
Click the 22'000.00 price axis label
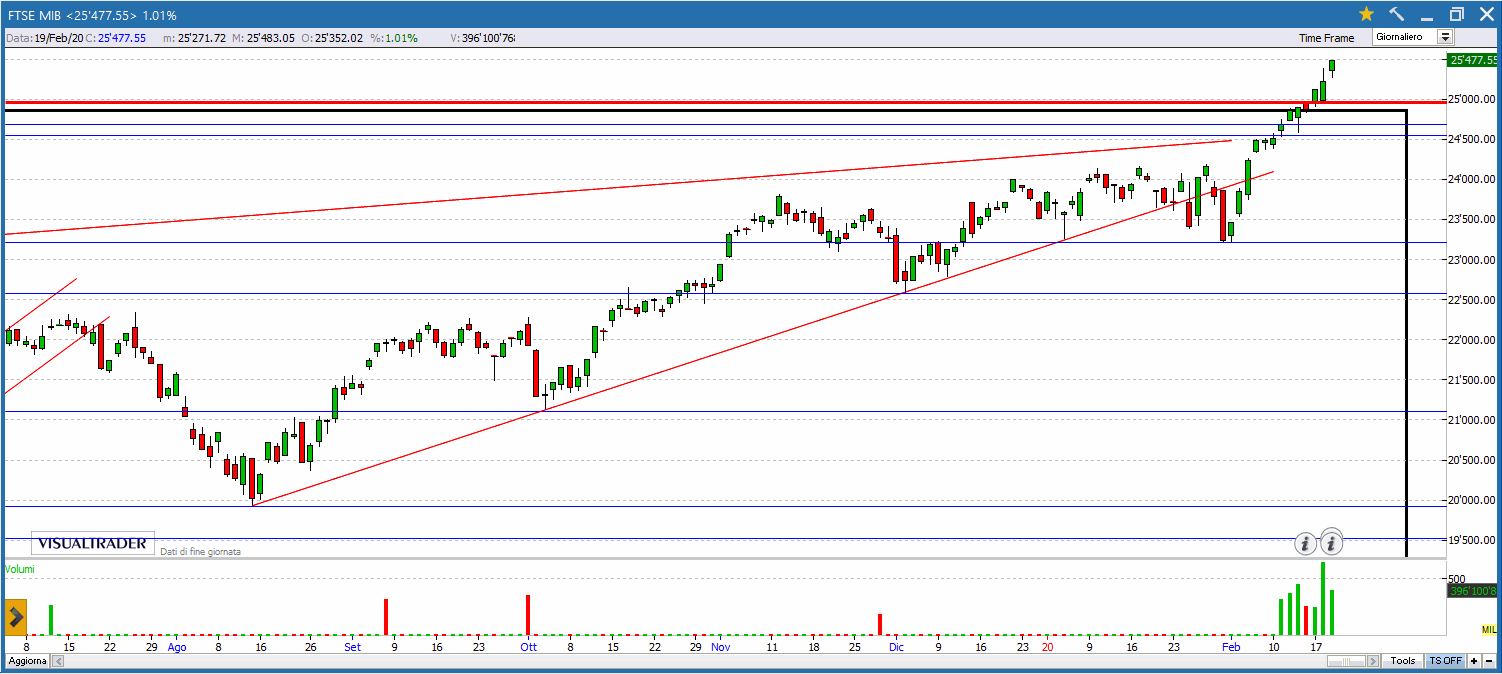tap(1474, 340)
